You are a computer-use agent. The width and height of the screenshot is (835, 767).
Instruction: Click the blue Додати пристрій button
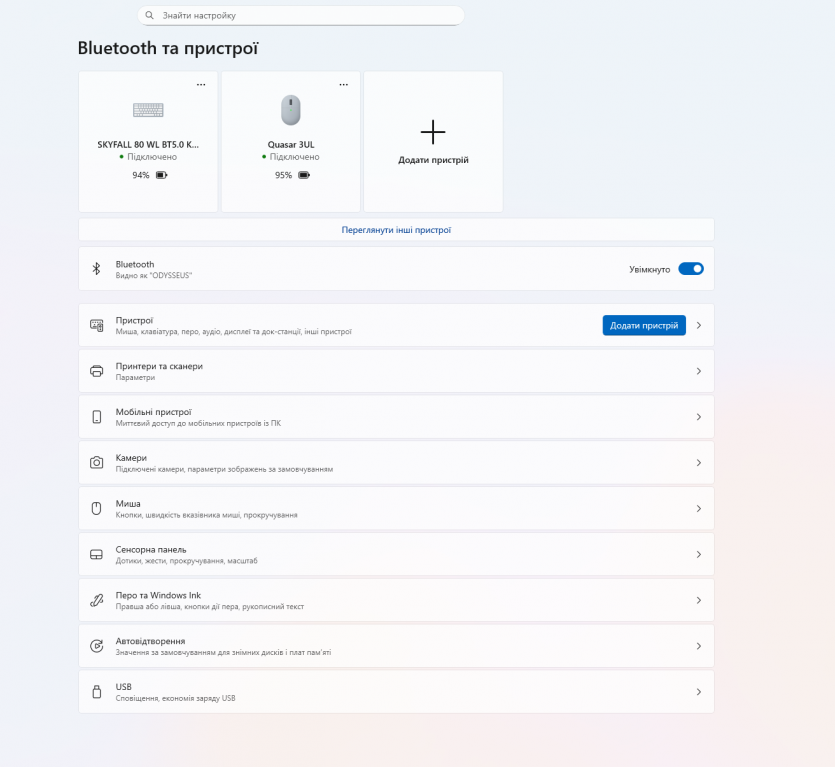(x=644, y=325)
